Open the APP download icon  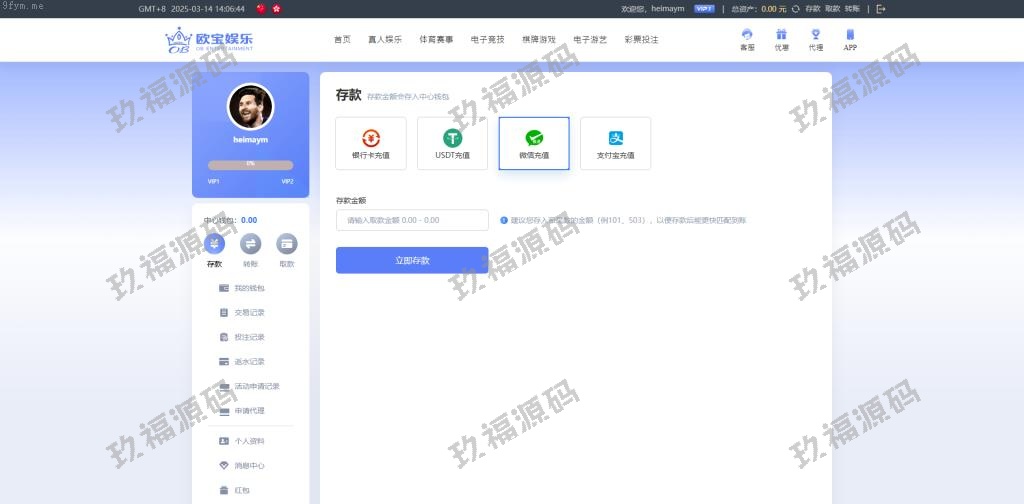(850, 36)
